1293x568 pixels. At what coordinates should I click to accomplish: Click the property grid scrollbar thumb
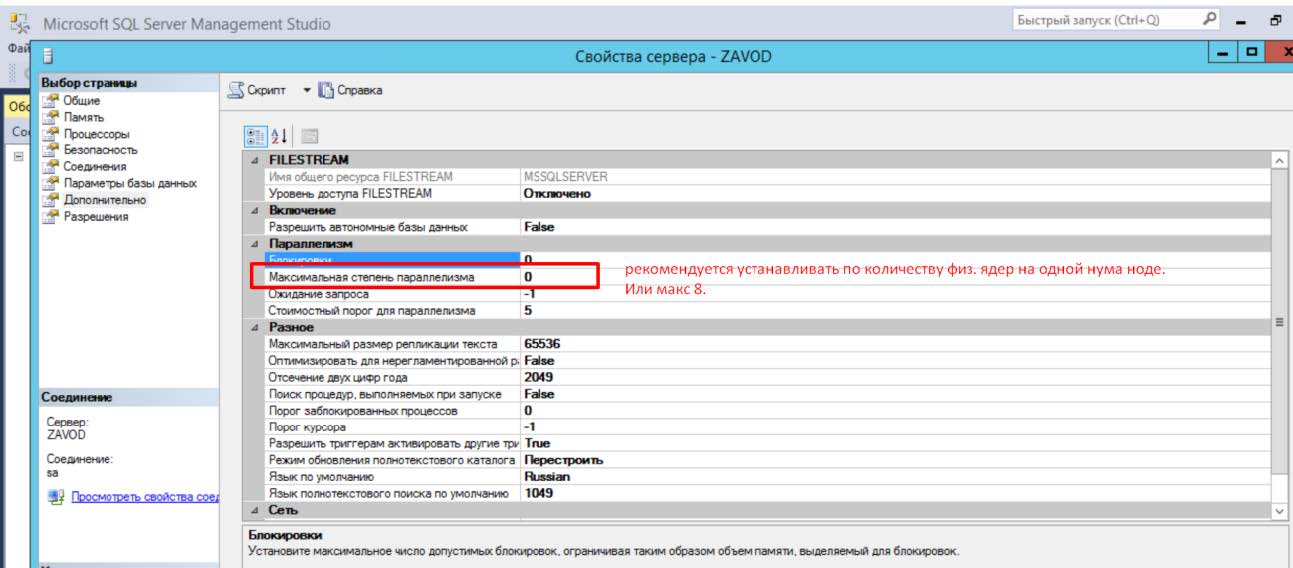pyautogui.click(x=1279, y=322)
